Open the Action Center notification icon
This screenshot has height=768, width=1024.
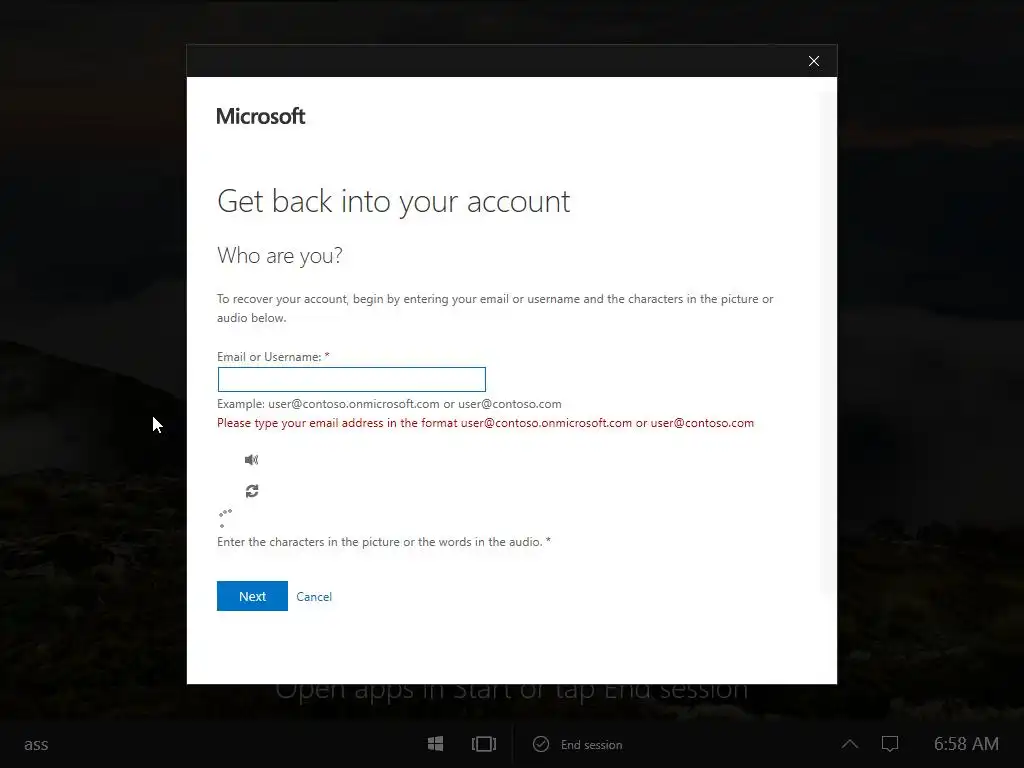pos(890,744)
